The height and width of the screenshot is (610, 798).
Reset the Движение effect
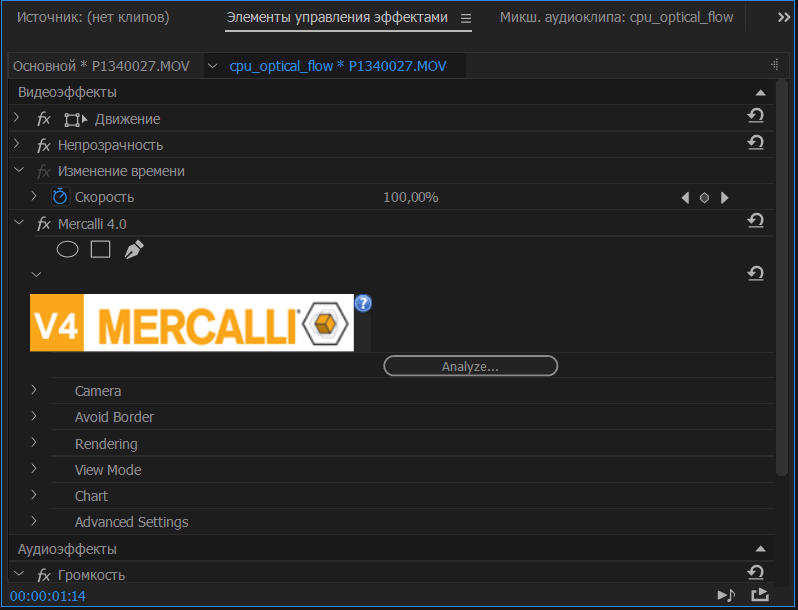(755, 117)
